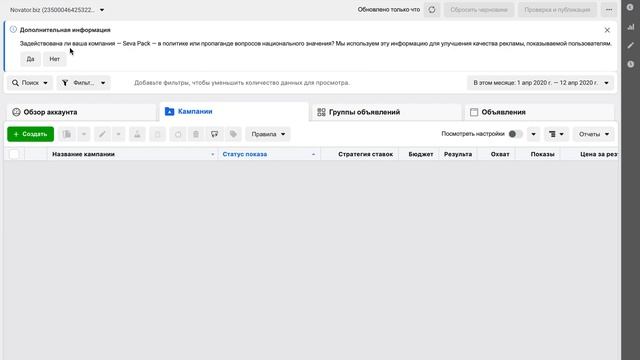This screenshot has width=640, height=360.
Task: Open the dropdown arrow next to settings toggle
Action: (533, 134)
